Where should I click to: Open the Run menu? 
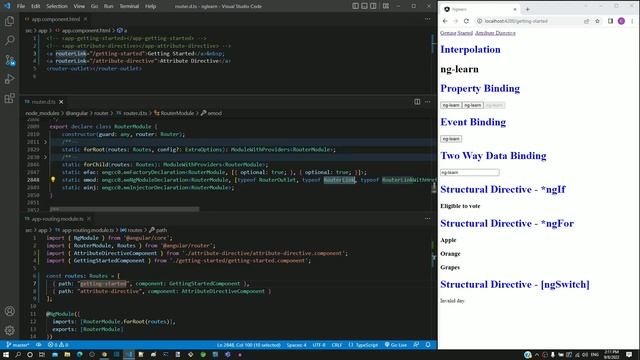pos(109,6)
